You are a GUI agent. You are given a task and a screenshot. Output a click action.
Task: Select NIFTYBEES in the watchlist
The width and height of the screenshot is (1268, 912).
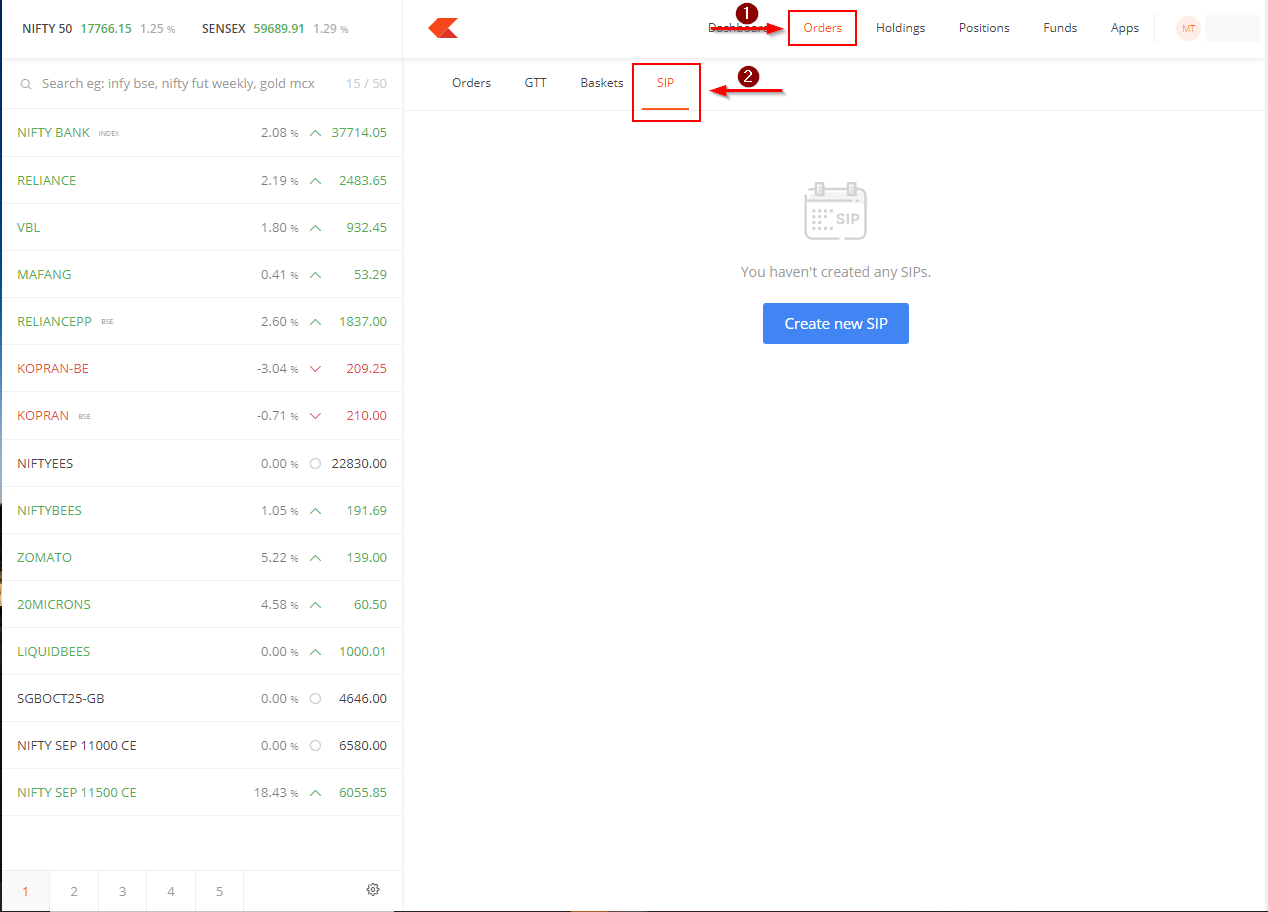point(202,510)
